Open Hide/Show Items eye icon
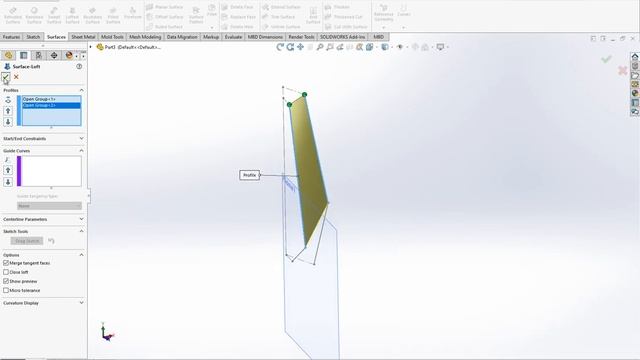 (400, 47)
